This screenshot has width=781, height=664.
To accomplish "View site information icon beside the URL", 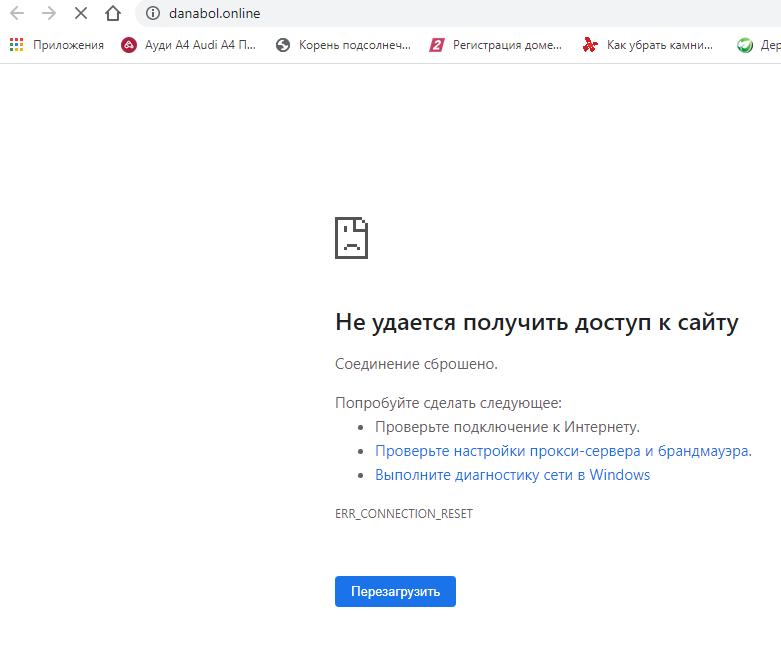I will (153, 14).
